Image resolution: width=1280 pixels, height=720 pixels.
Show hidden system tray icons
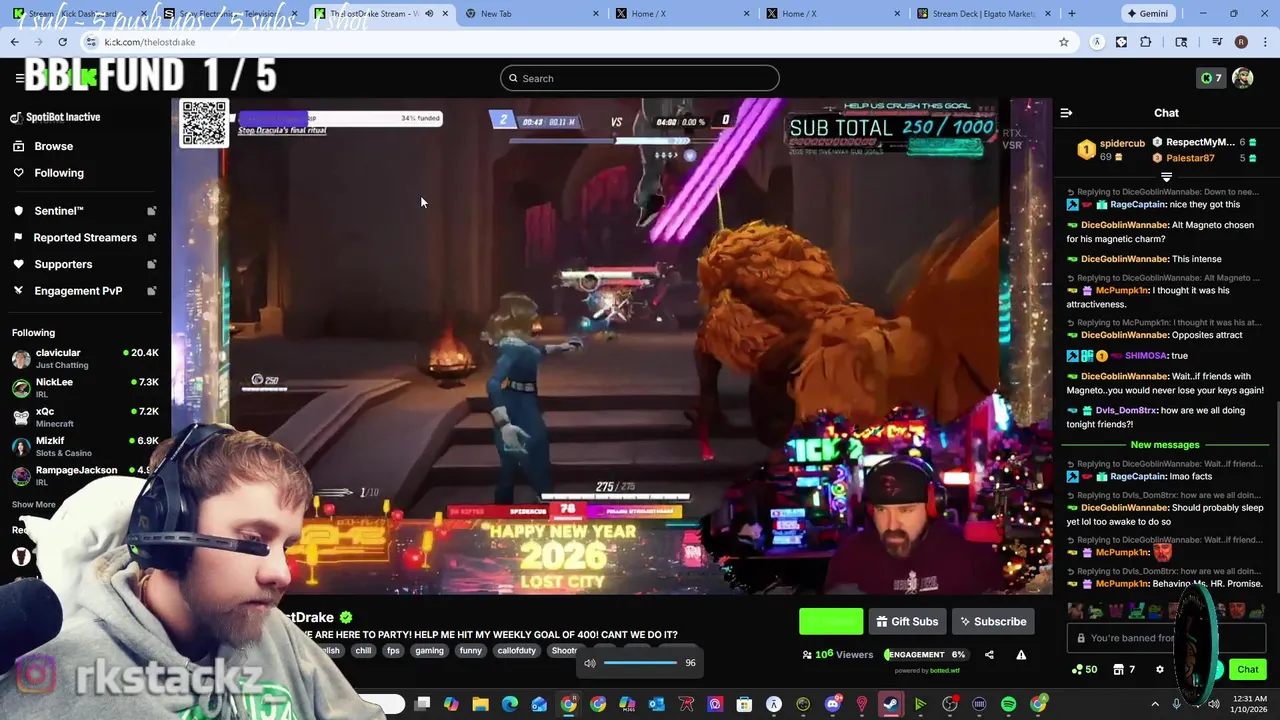coord(1155,705)
